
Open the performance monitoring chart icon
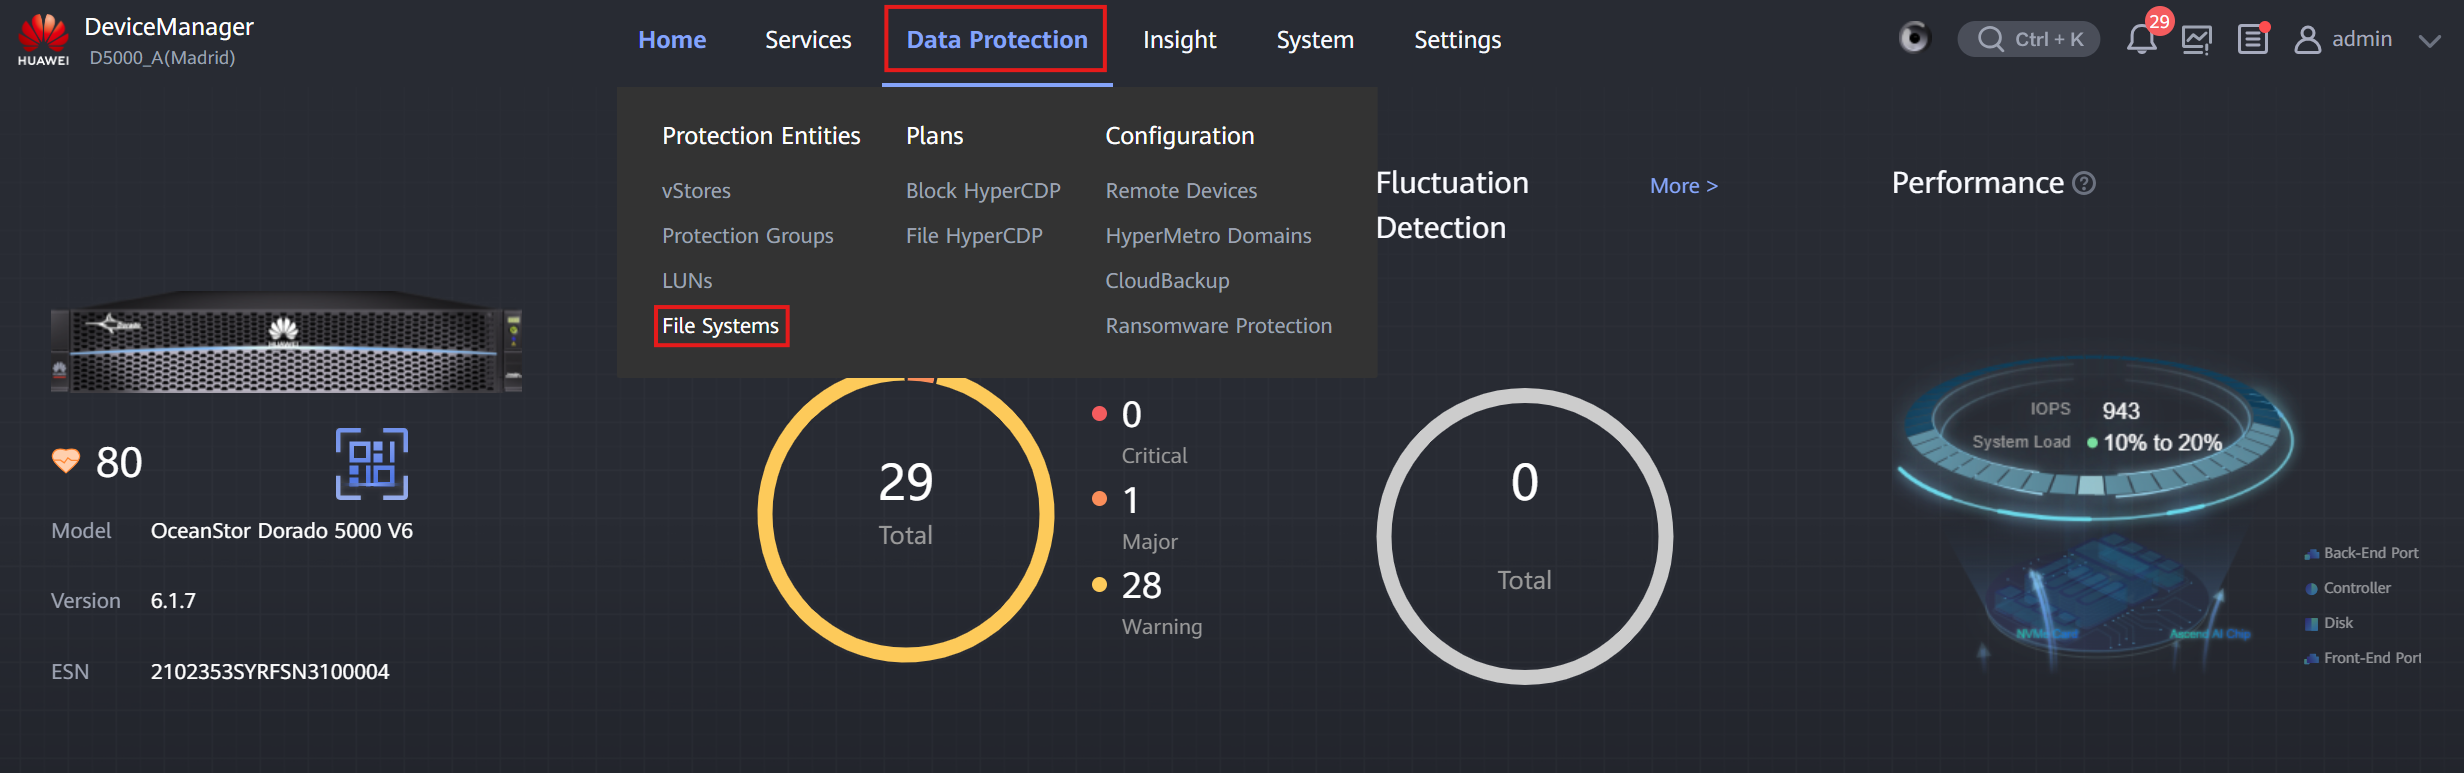[2197, 40]
